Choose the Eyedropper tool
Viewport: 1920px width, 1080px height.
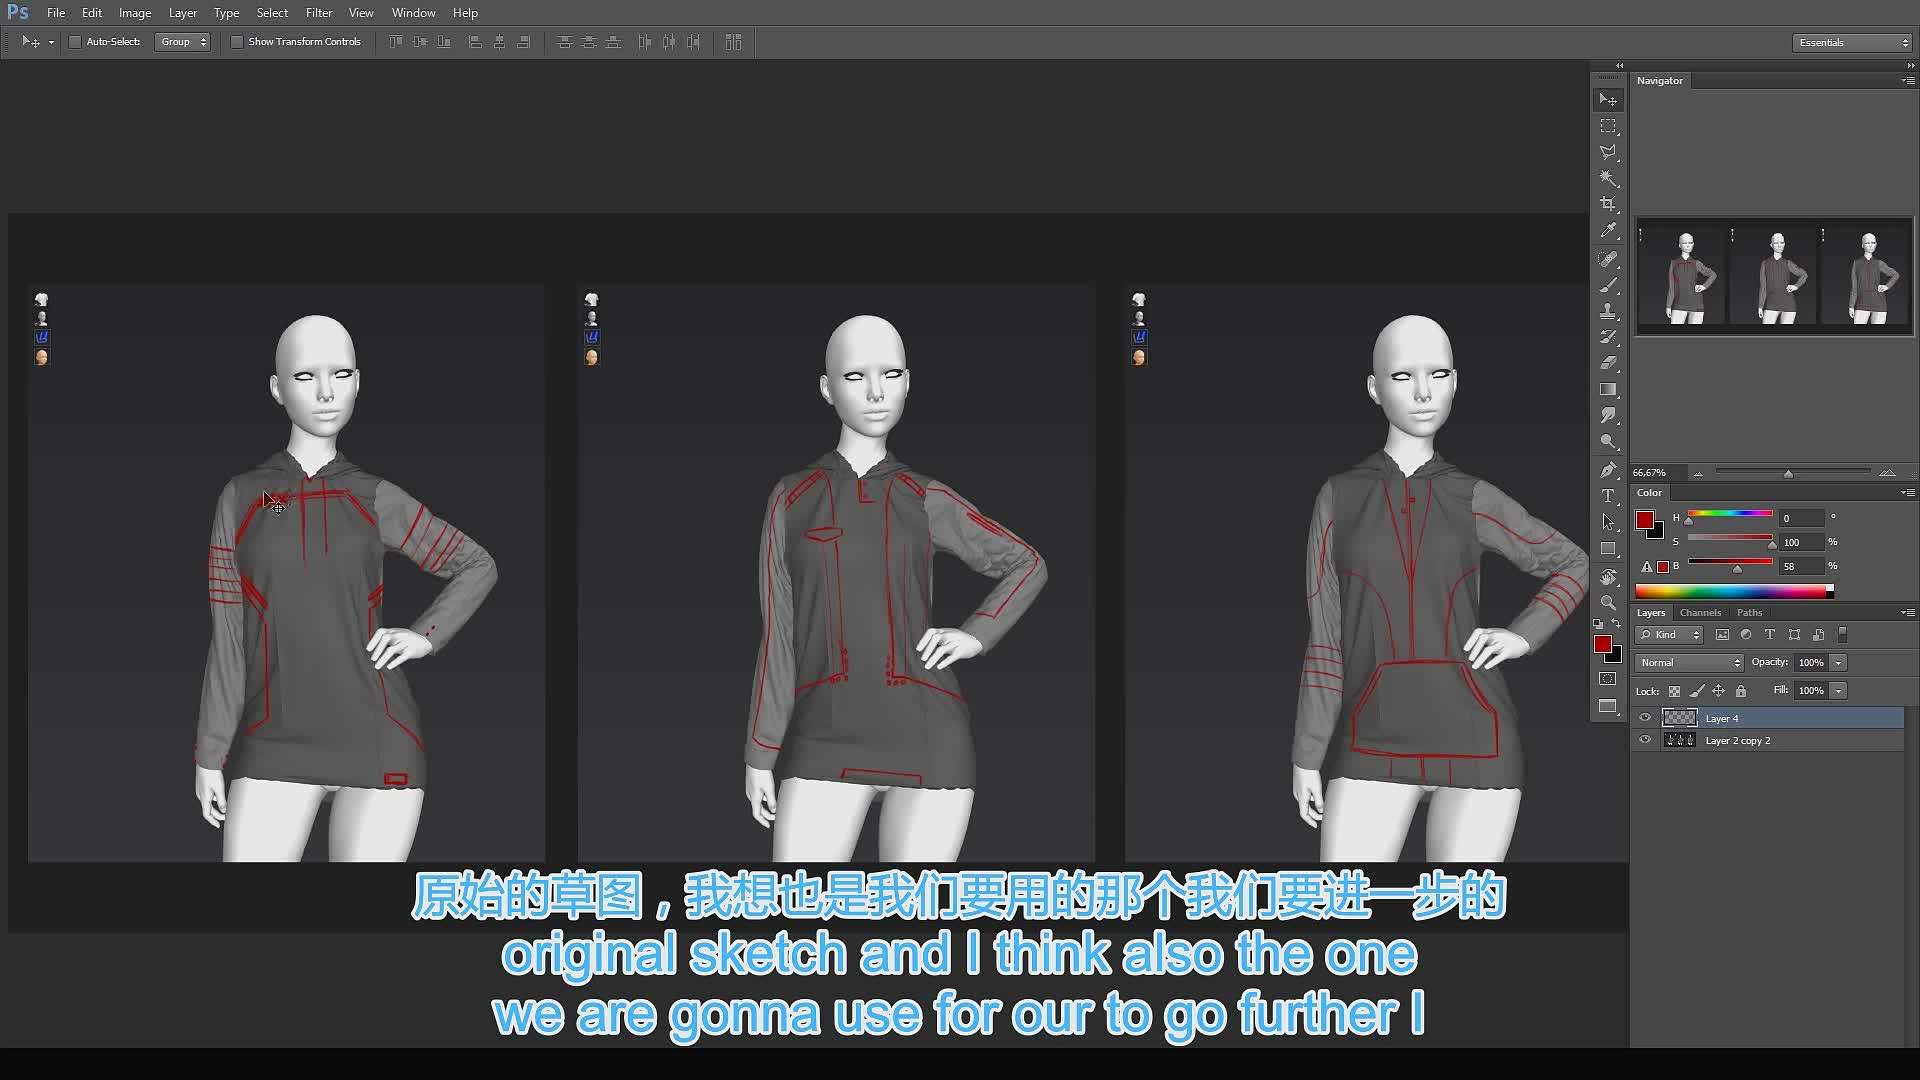coord(1608,231)
